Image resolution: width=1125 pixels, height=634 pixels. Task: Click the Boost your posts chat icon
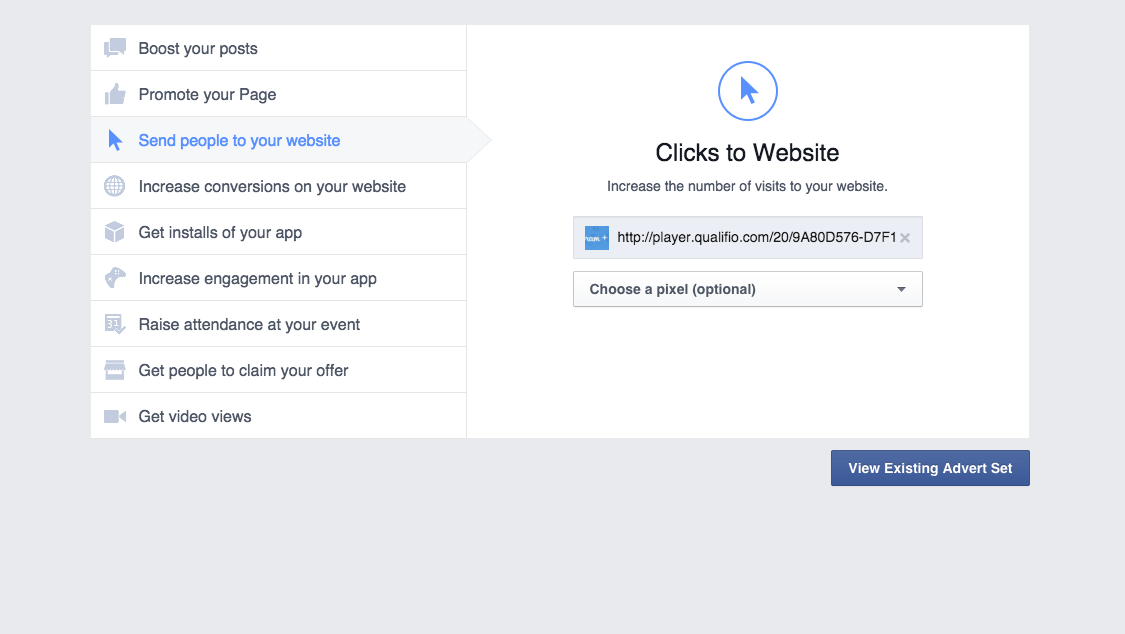(115, 48)
